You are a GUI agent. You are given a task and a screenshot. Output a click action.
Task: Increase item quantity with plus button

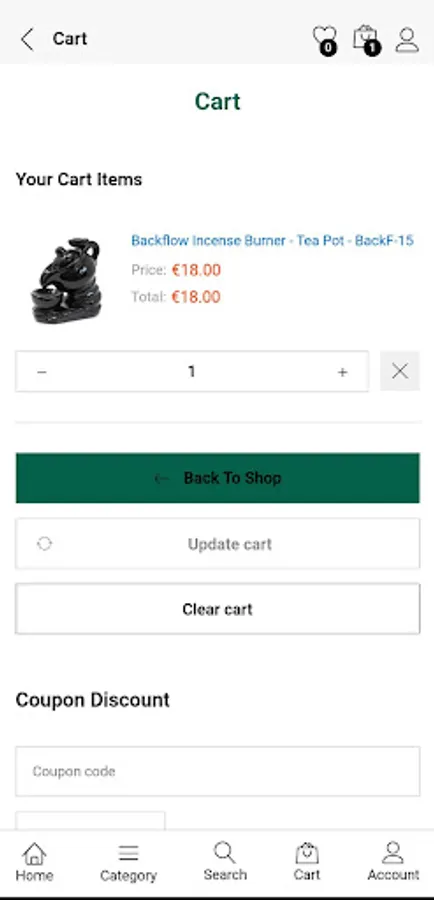342,372
